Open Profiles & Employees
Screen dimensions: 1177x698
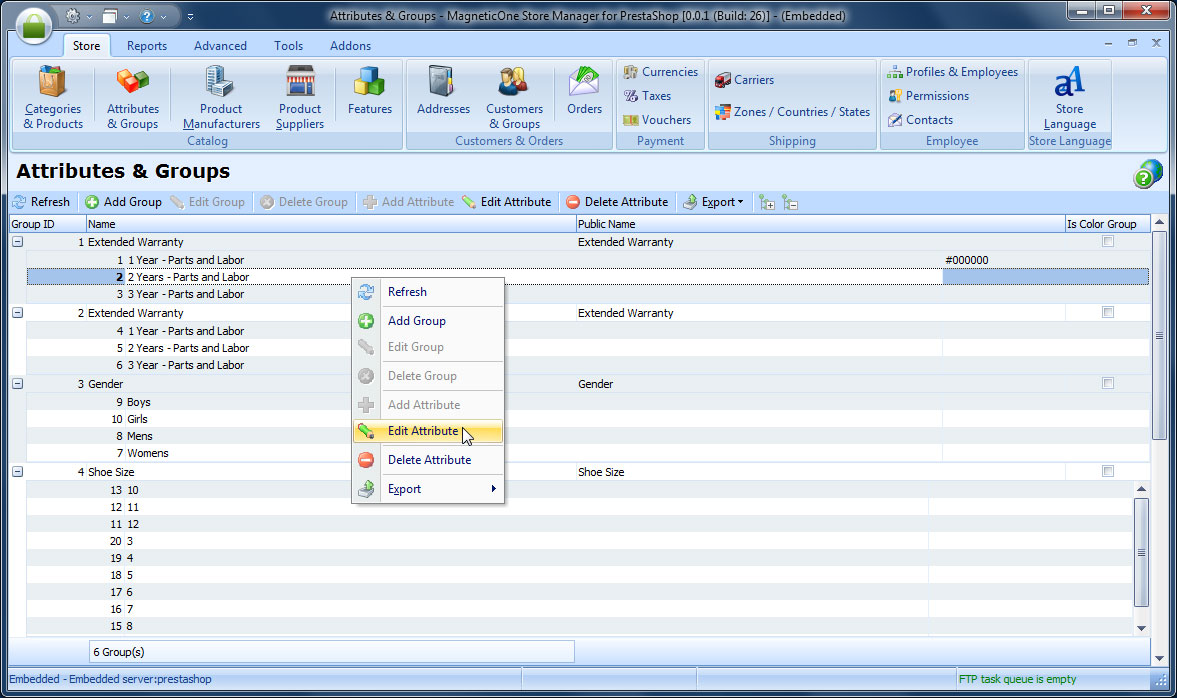tap(953, 72)
